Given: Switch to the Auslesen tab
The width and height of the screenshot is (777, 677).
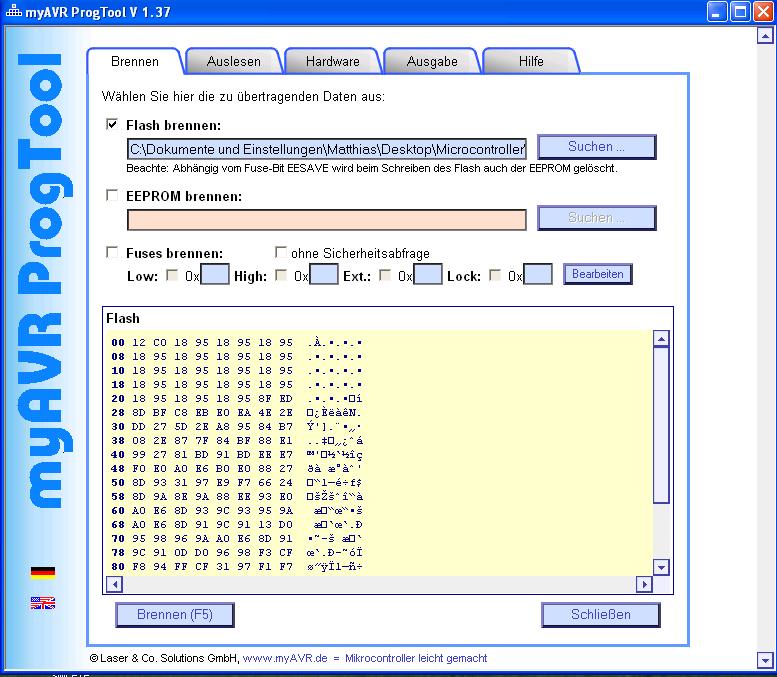Looking at the screenshot, I should pos(233,61).
